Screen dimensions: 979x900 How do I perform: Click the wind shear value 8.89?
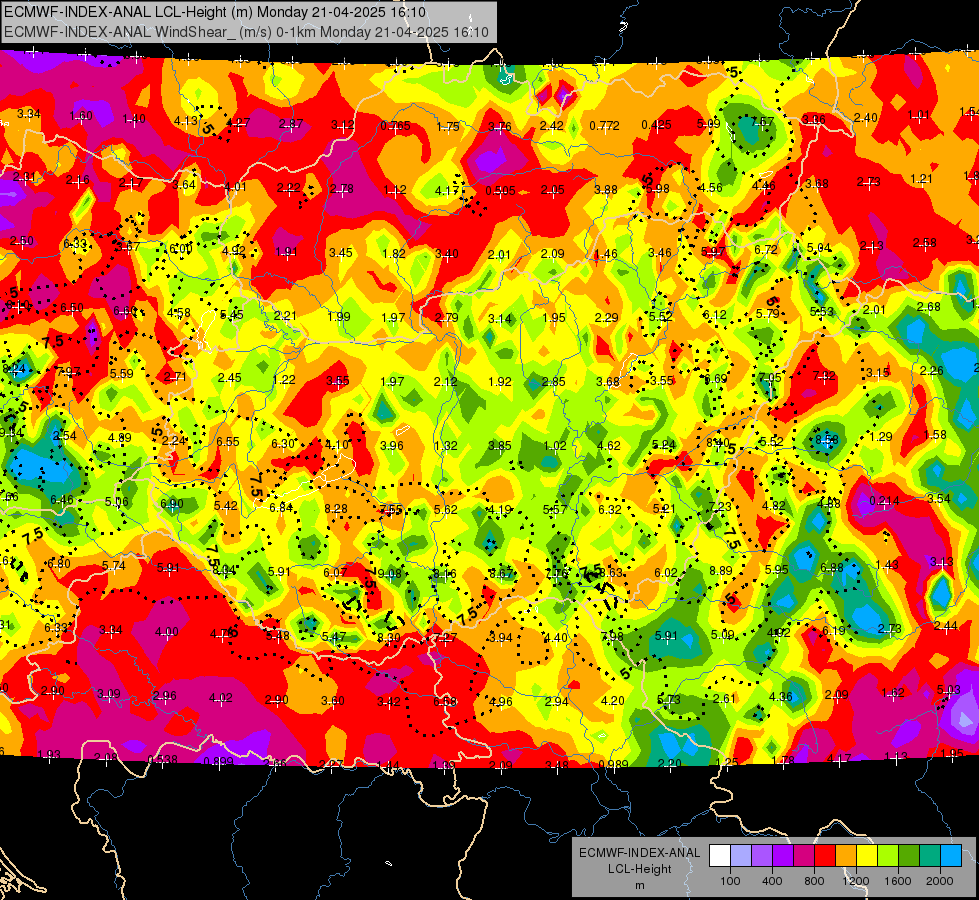(x=721, y=570)
